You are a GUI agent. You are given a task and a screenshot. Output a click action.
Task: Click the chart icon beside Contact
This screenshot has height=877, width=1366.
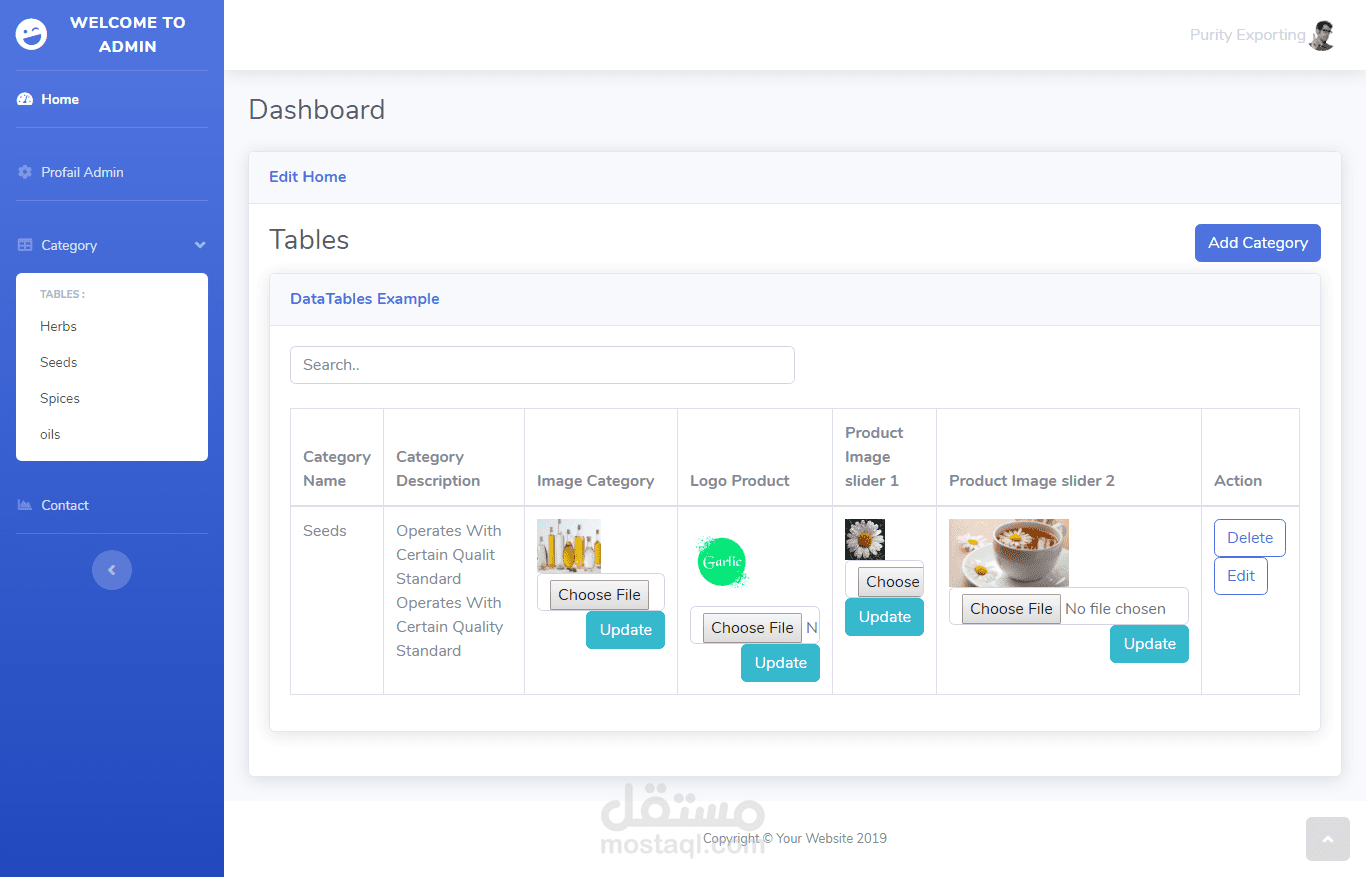click(25, 505)
